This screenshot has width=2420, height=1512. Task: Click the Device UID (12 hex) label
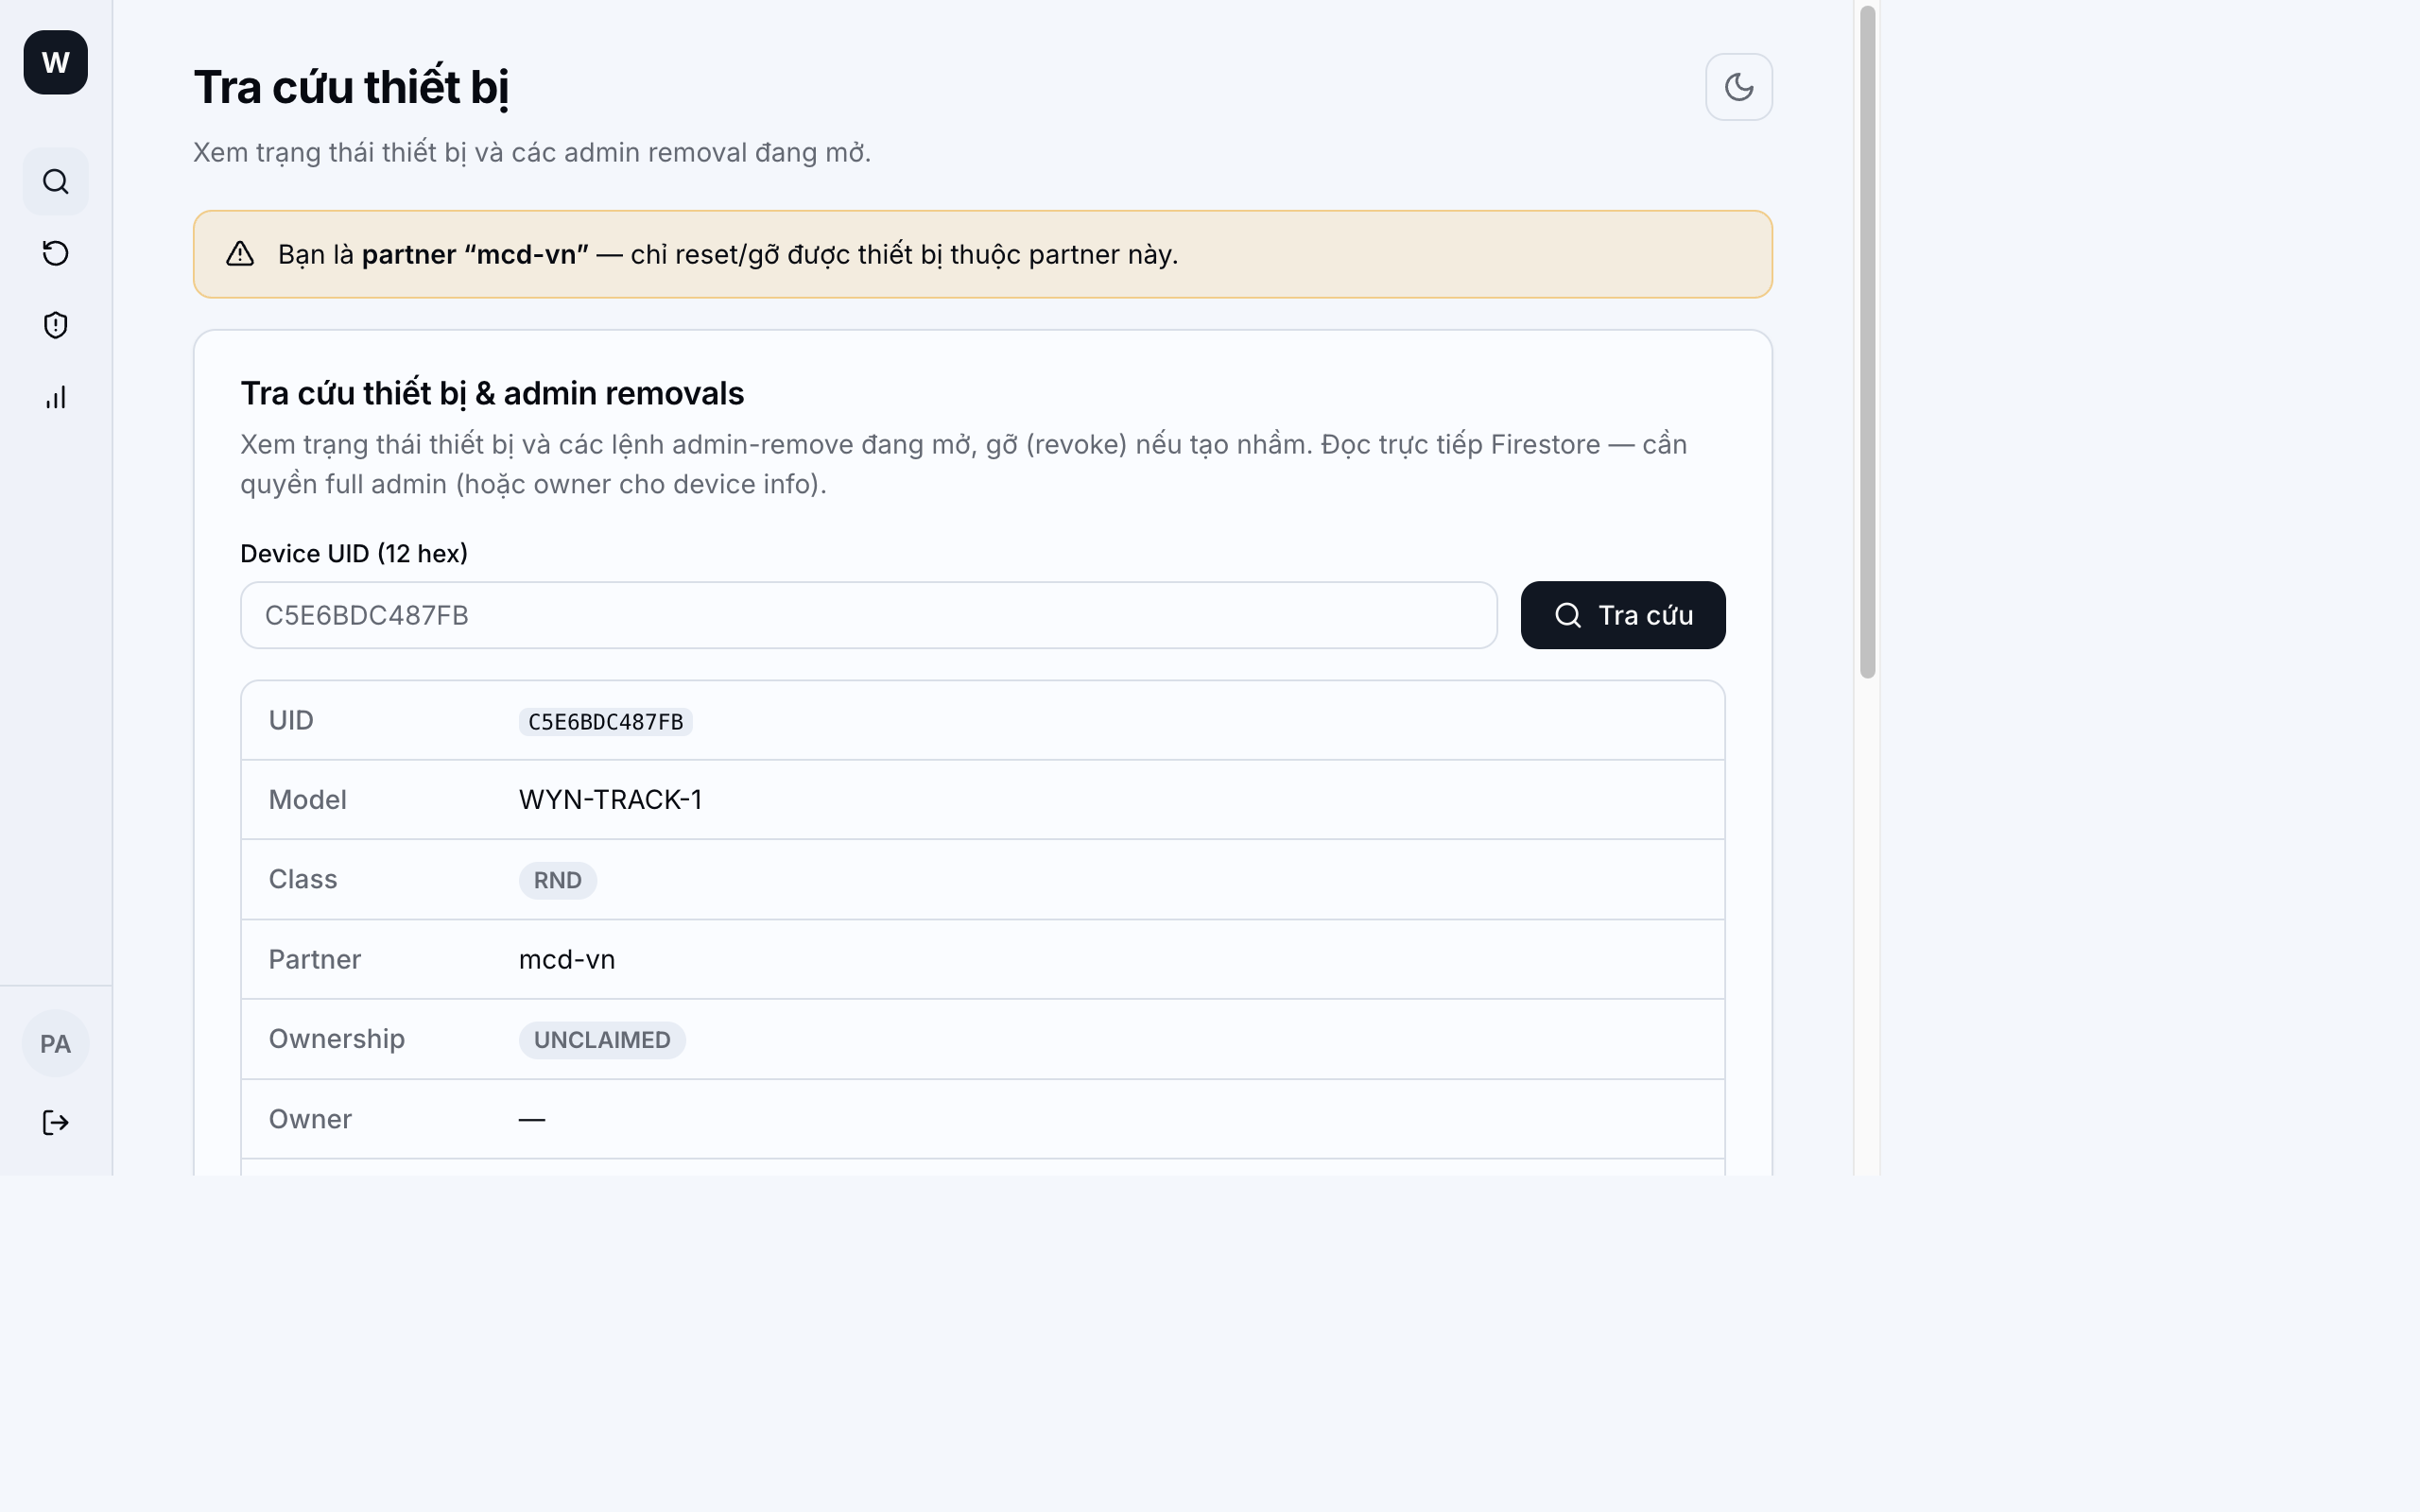coord(354,553)
